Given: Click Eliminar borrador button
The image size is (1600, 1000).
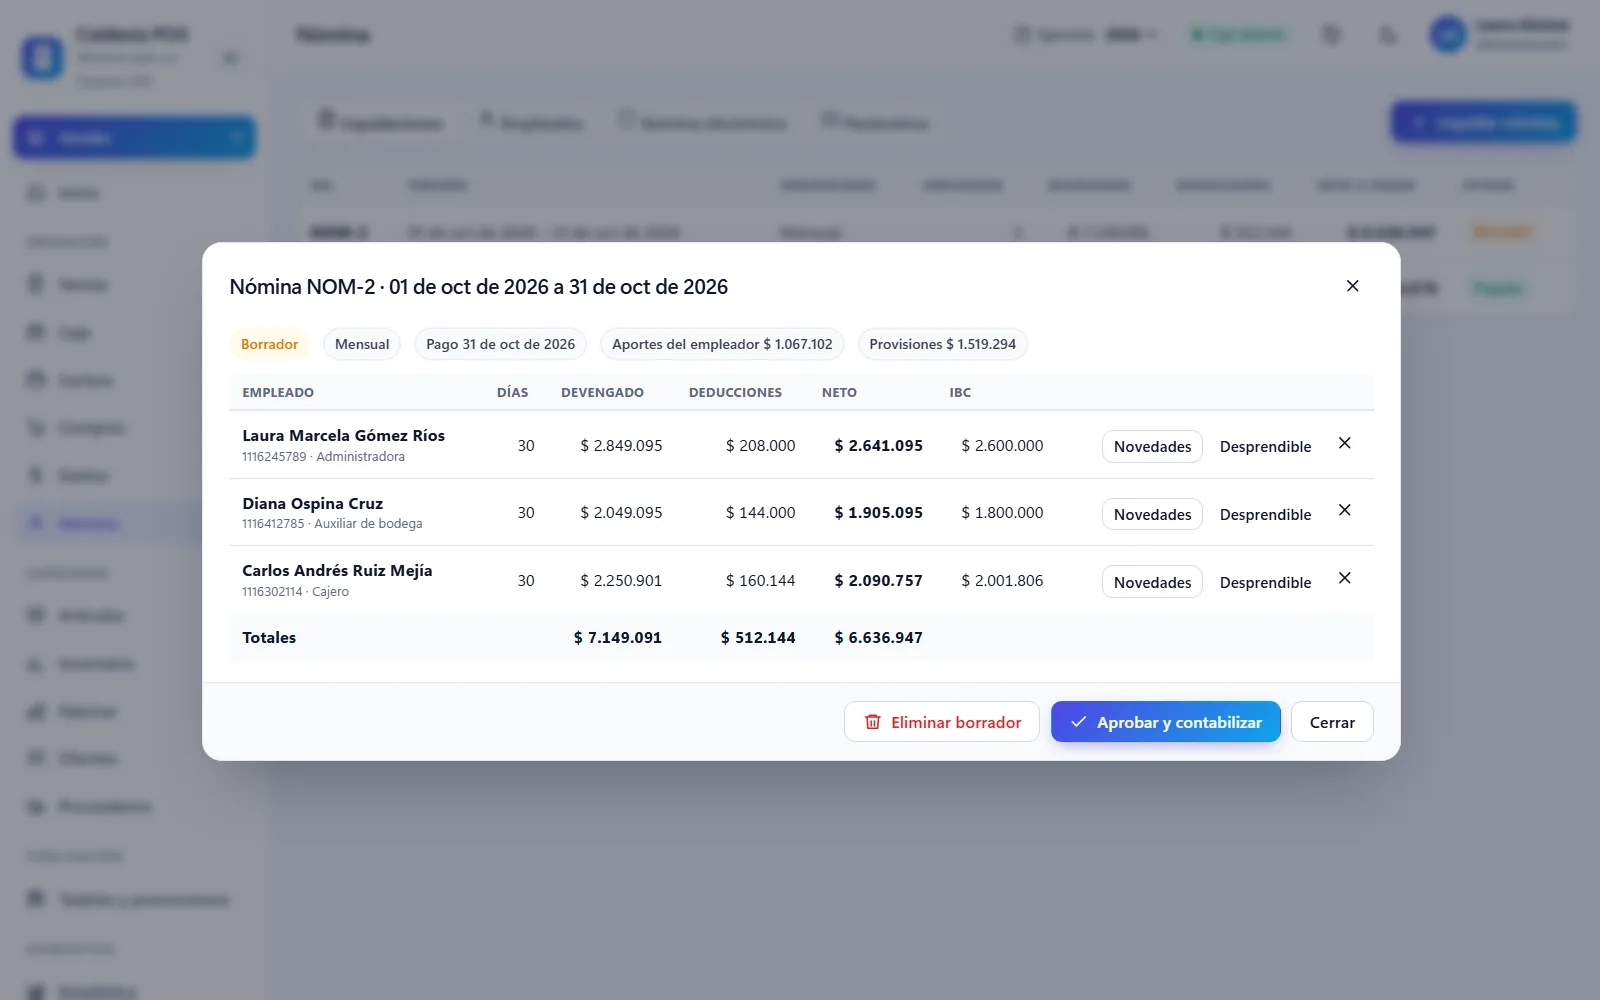Looking at the screenshot, I should coord(942,722).
